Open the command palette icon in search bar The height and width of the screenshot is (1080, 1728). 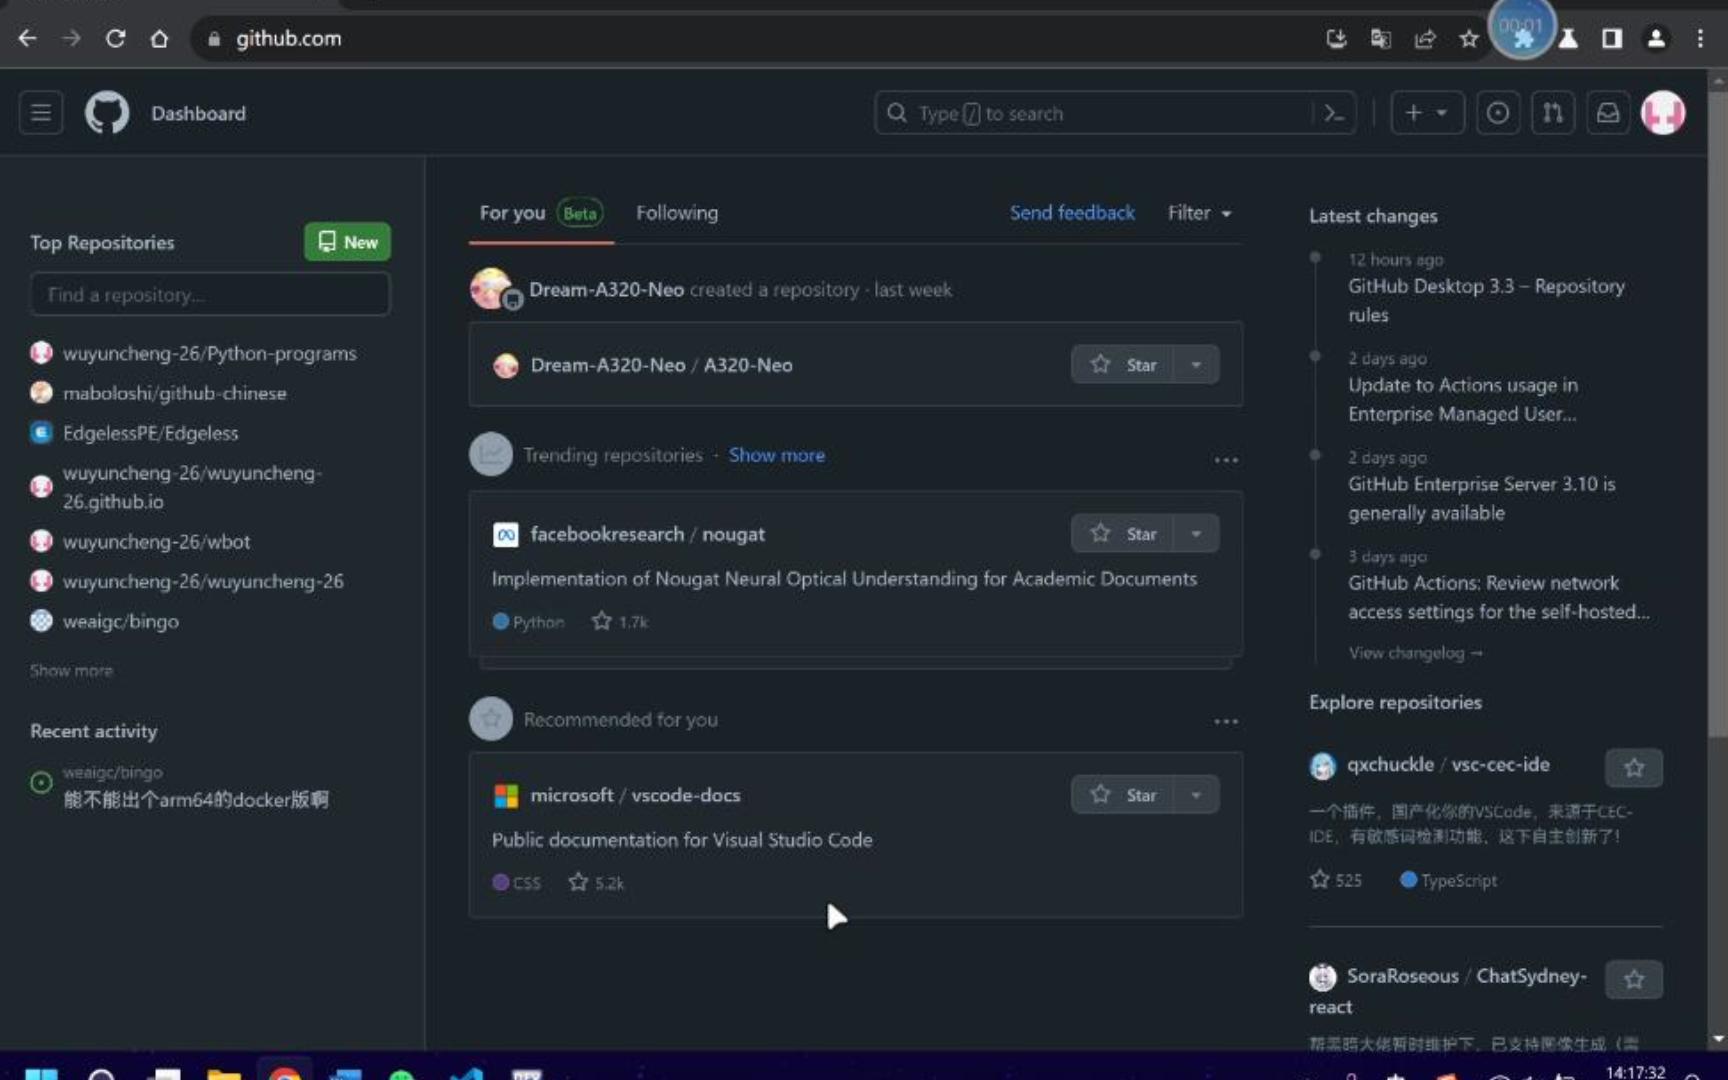[x=1334, y=114]
